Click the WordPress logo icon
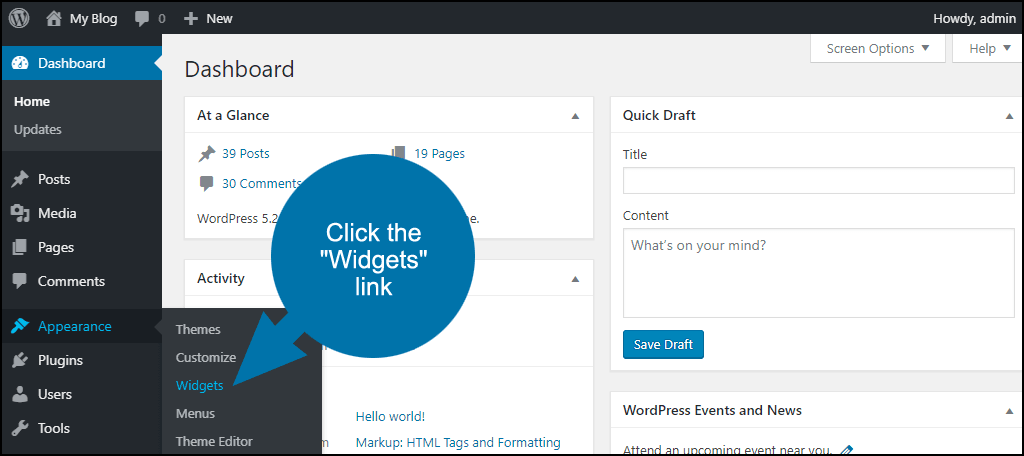 pyautogui.click(x=19, y=18)
